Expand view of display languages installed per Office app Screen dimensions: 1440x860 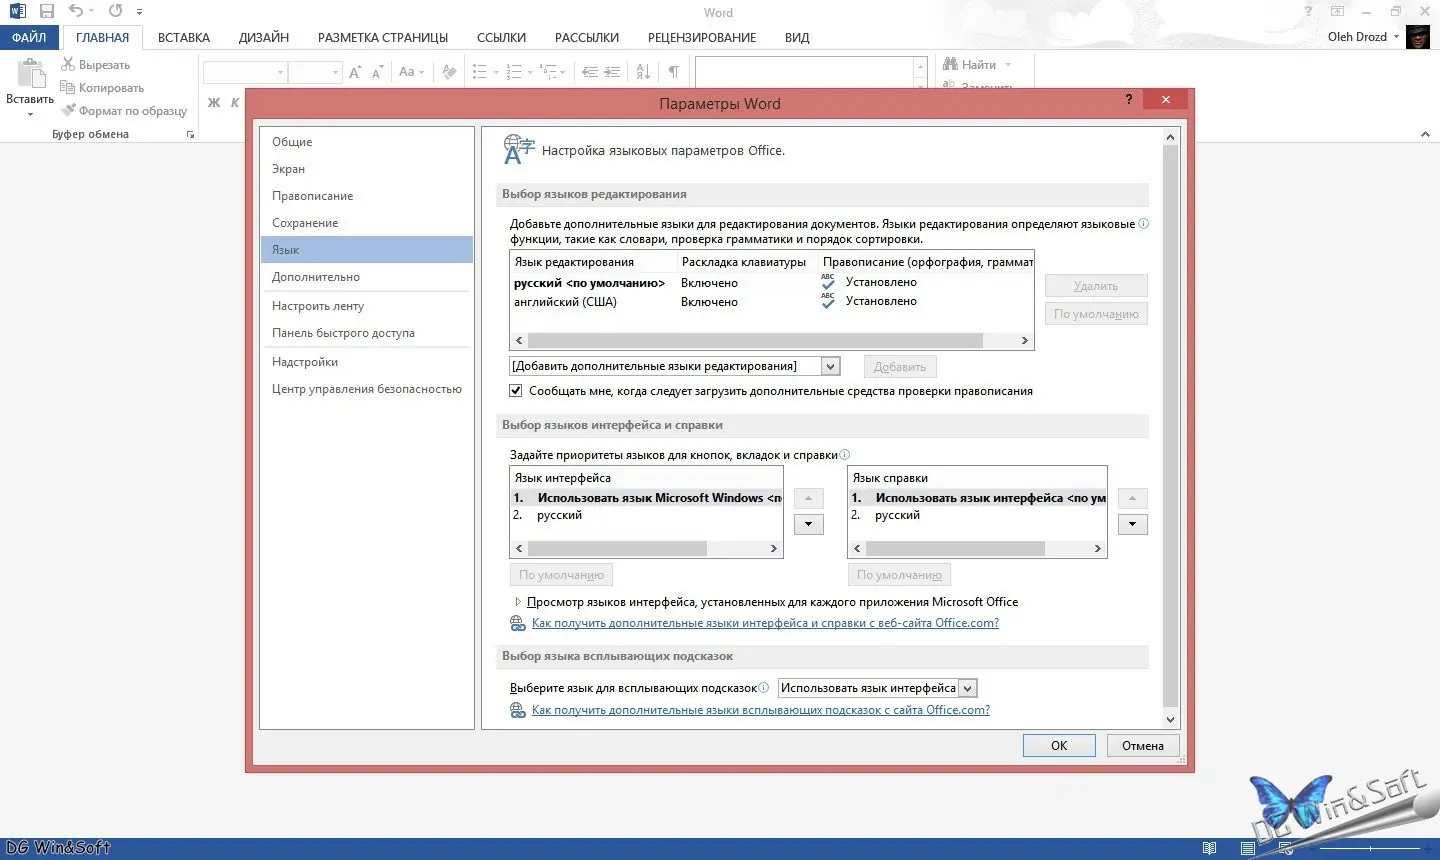coord(517,602)
